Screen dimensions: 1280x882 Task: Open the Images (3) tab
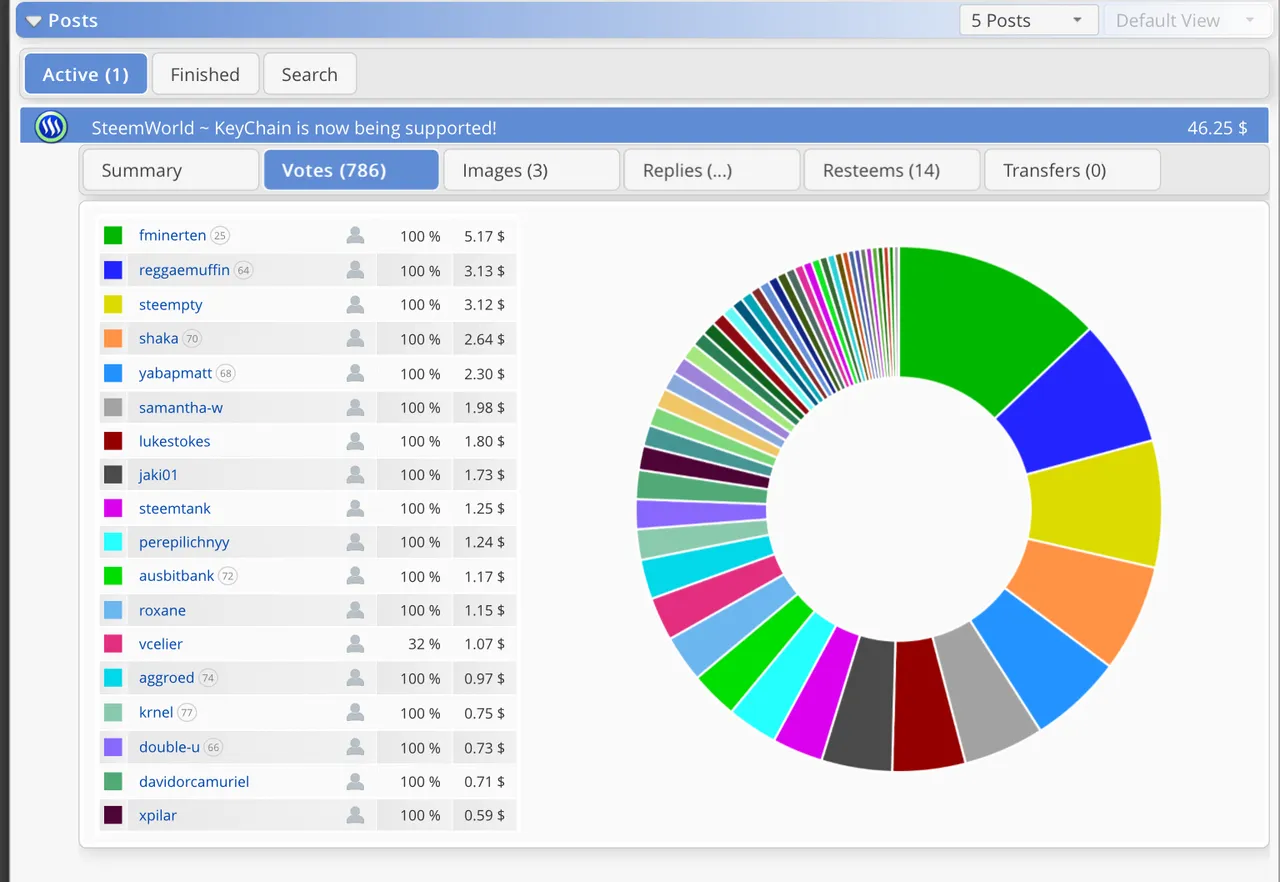(x=531, y=170)
